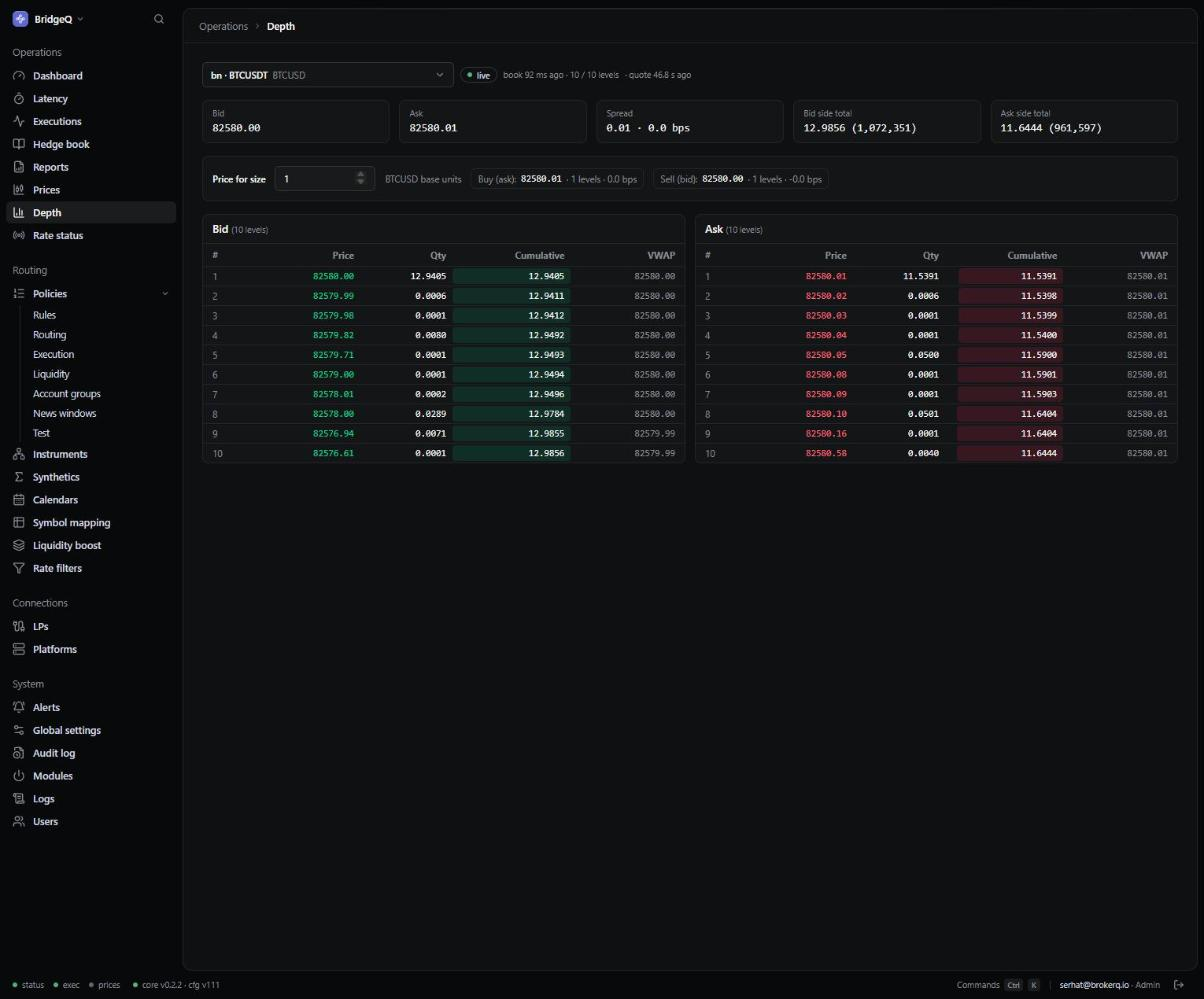This screenshot has height=999, width=1204.
Task: Click the Users people icon
Action: [19, 822]
